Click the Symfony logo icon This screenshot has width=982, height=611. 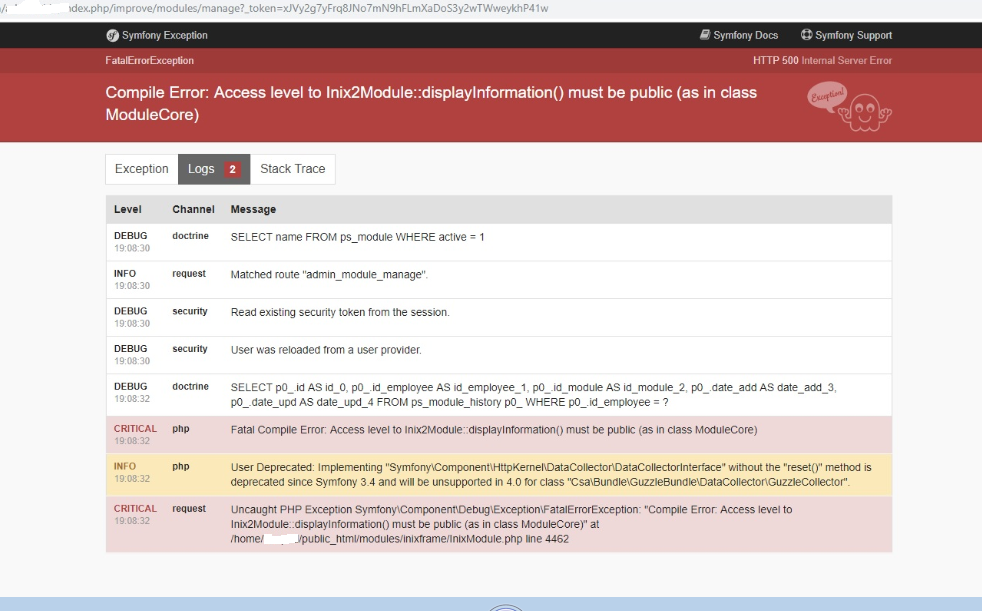[x=112, y=36]
